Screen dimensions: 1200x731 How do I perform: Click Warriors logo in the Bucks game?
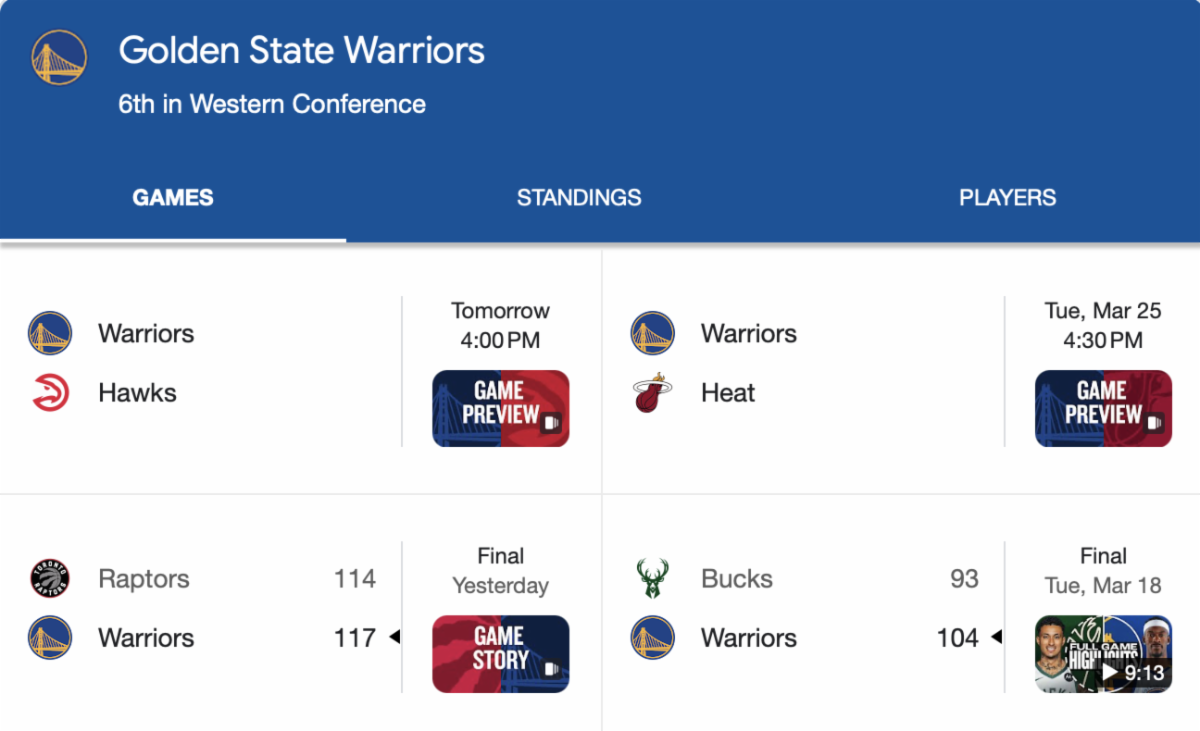coord(652,637)
